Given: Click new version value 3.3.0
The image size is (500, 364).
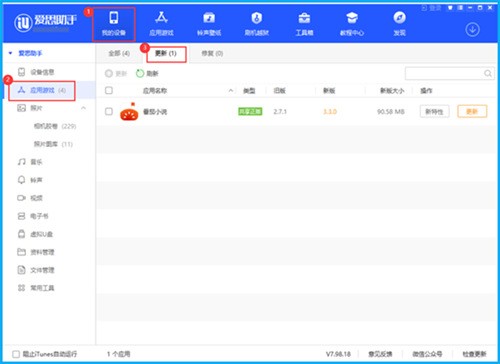Looking at the screenshot, I should [x=330, y=112].
